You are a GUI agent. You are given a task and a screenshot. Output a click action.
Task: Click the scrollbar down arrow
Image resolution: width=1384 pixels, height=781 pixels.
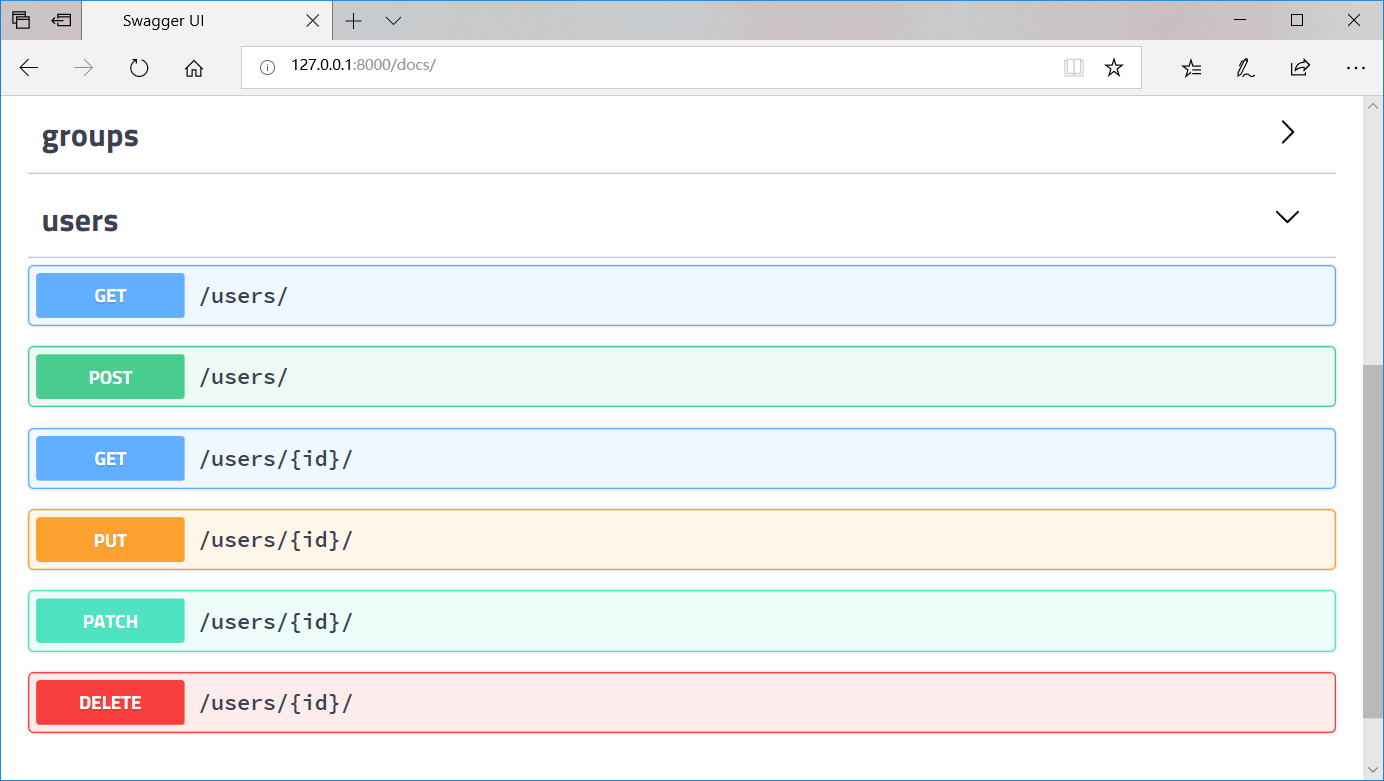[x=1373, y=769]
